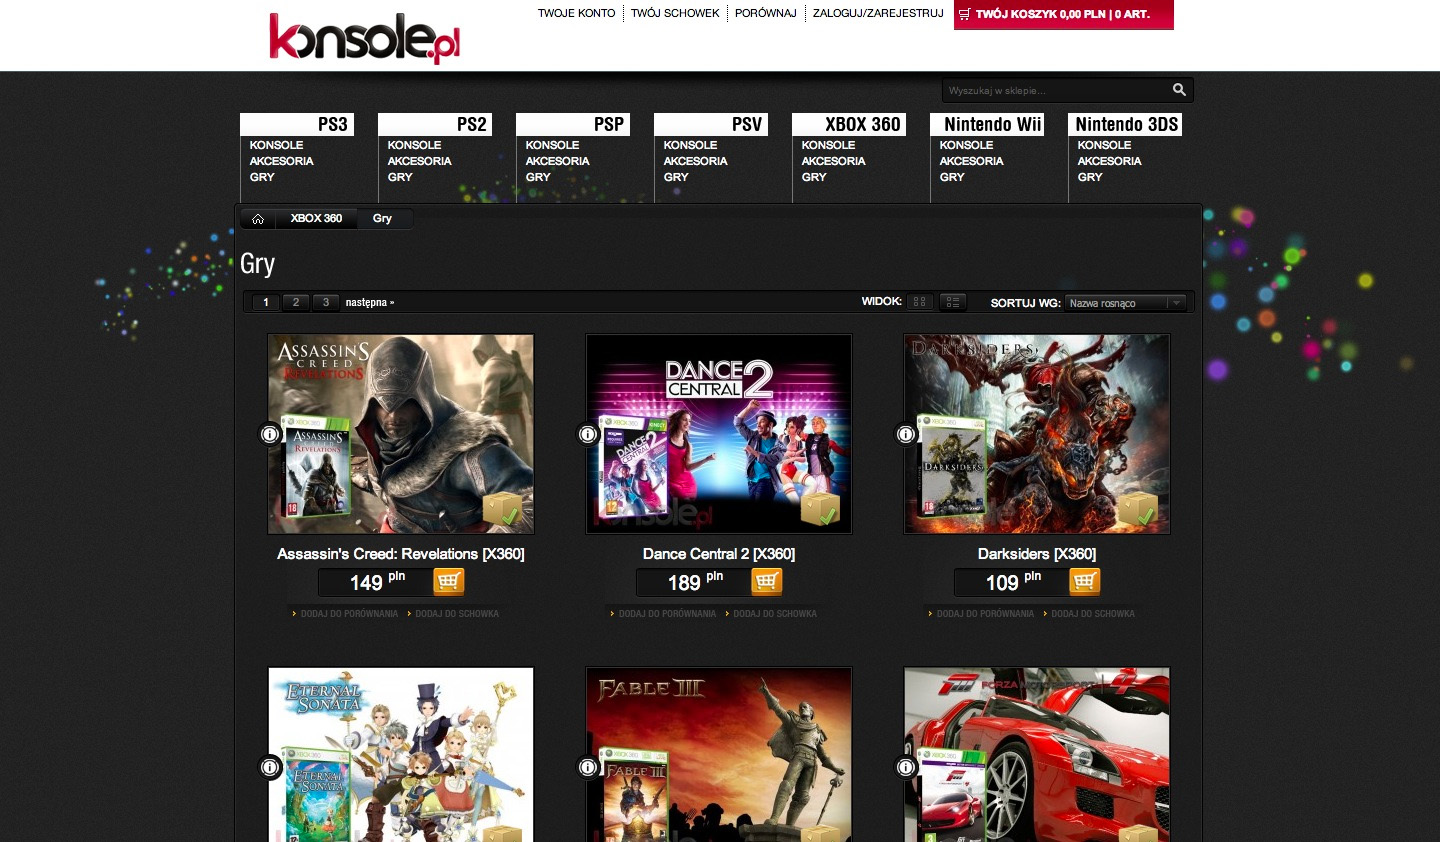Switch to grid view icon
Viewport: 1440px width, 842px height.
920,302
